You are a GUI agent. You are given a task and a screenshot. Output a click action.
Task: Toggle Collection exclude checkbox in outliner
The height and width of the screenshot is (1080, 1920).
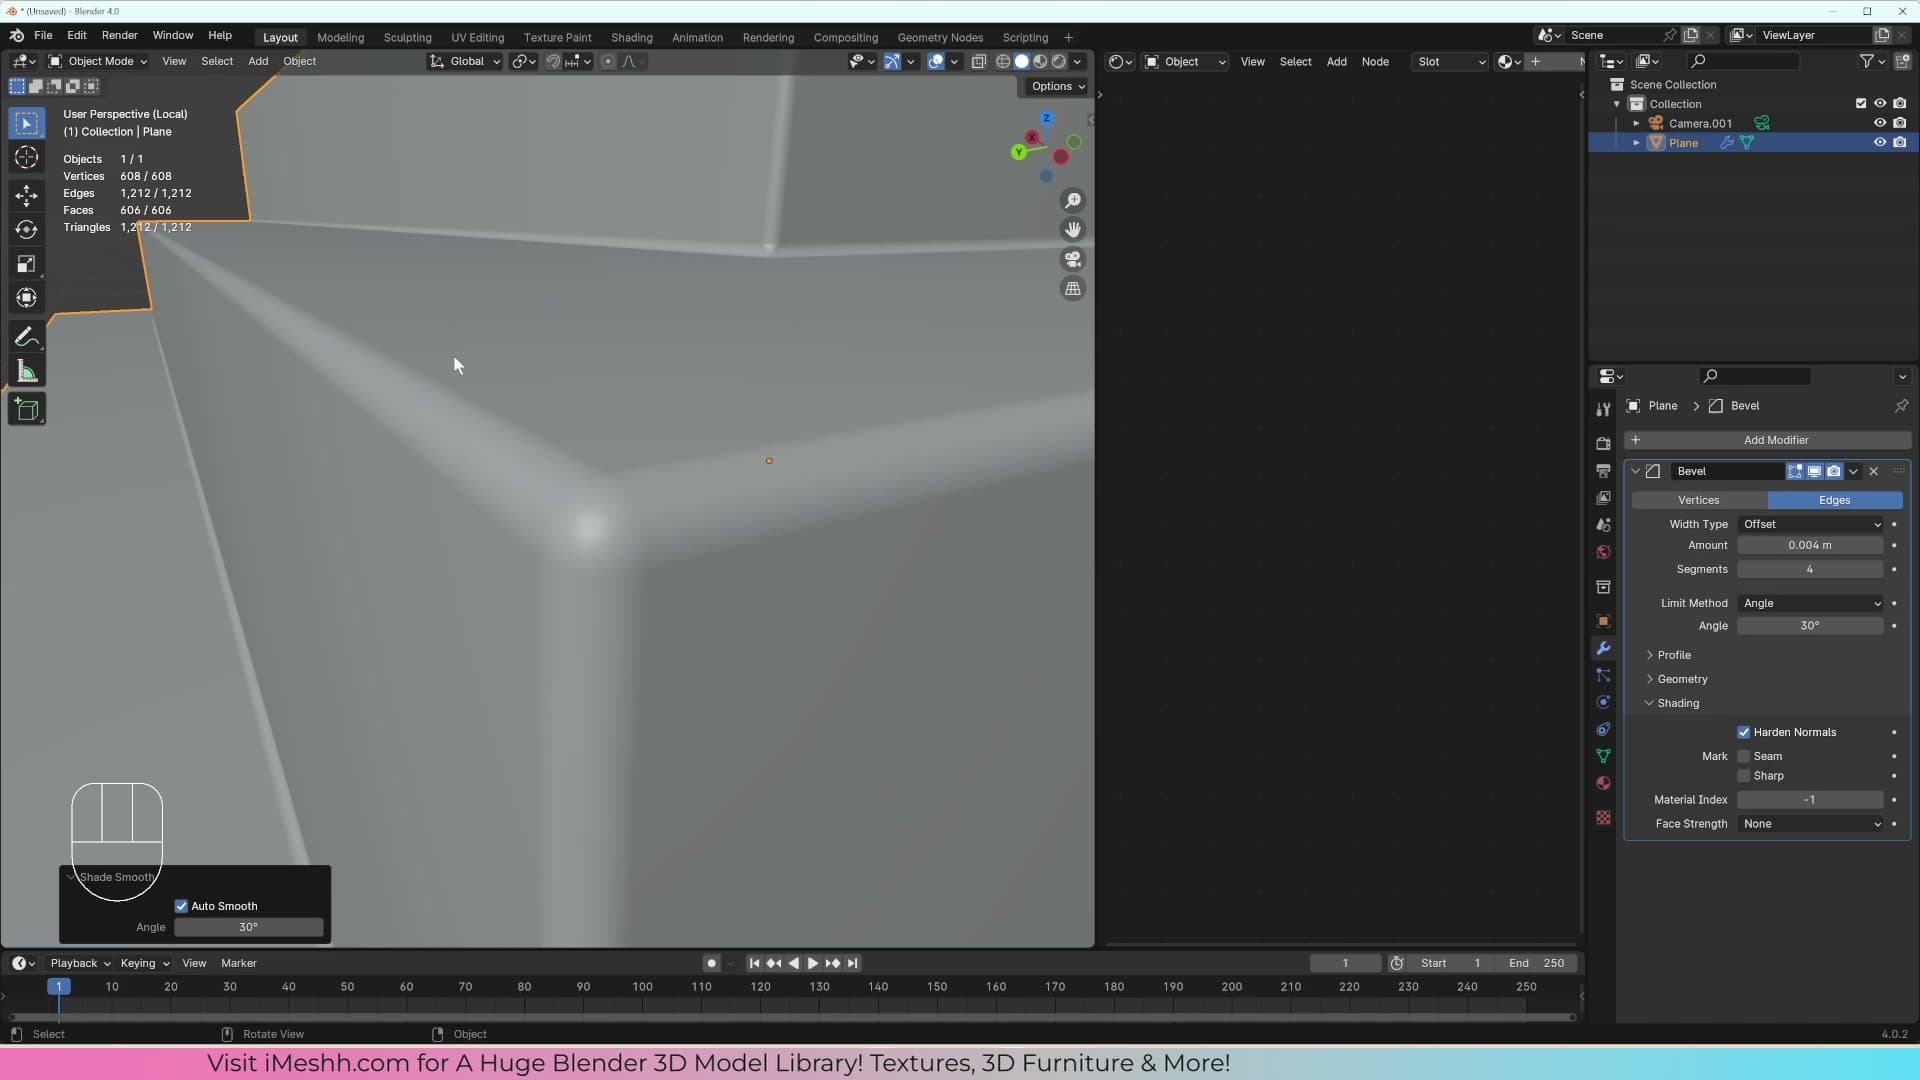[x=1860, y=104]
